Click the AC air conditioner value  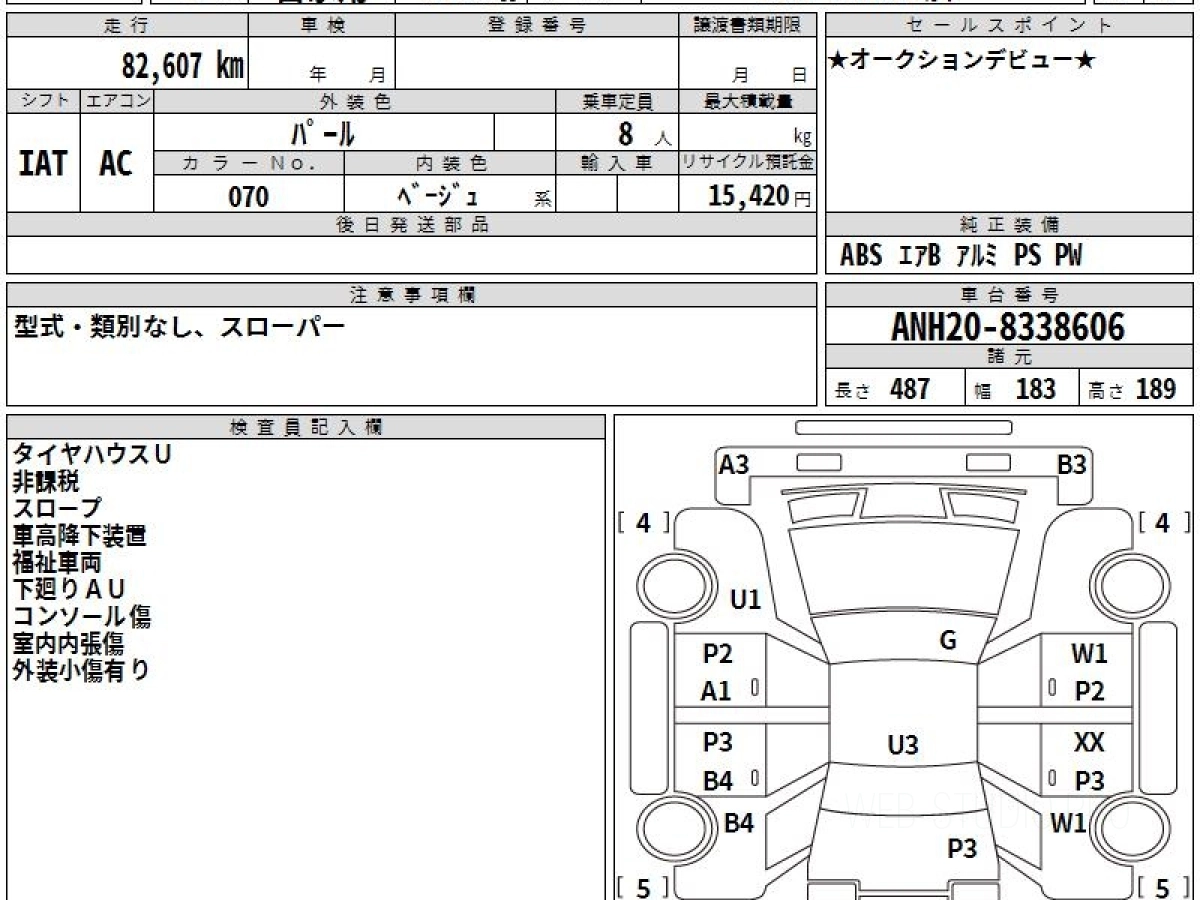pyautogui.click(x=116, y=164)
